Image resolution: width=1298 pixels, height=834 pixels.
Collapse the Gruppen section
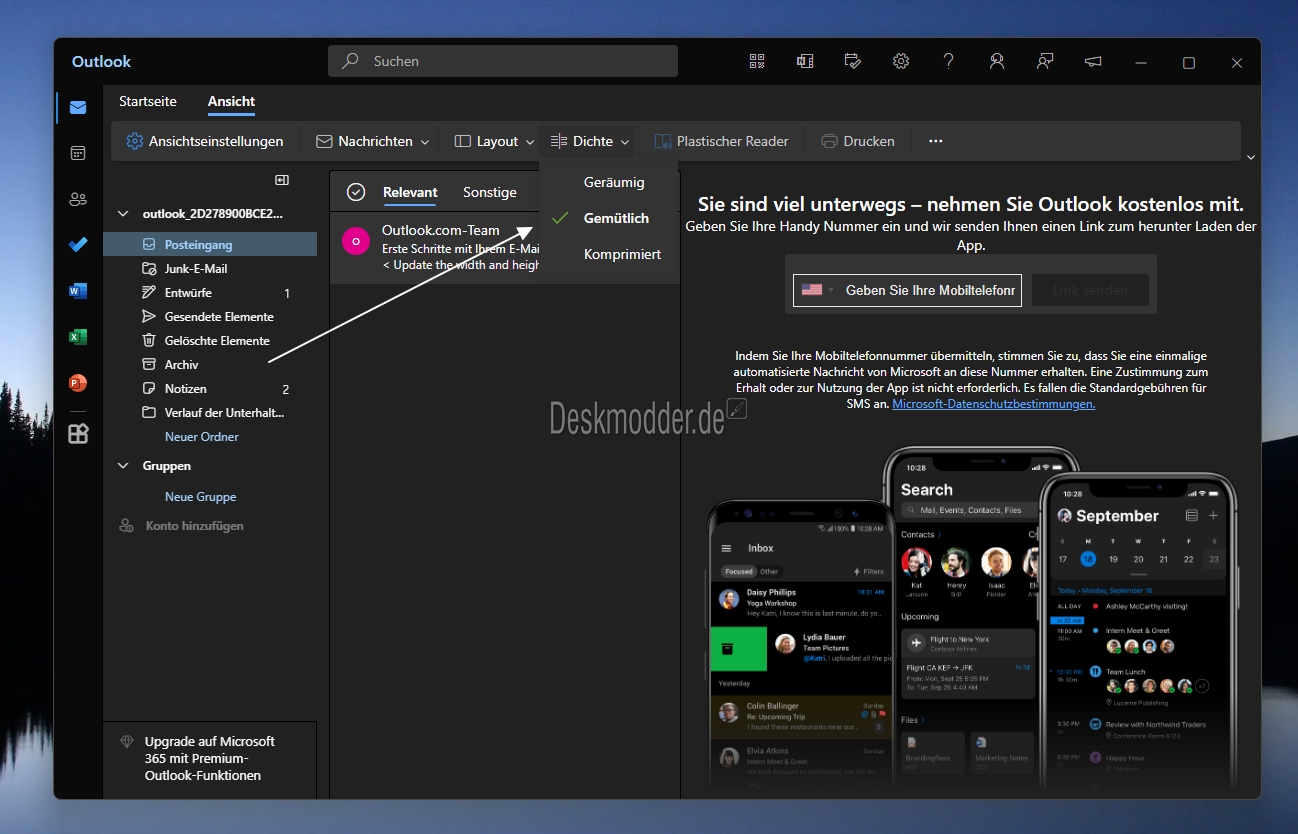[x=123, y=466]
